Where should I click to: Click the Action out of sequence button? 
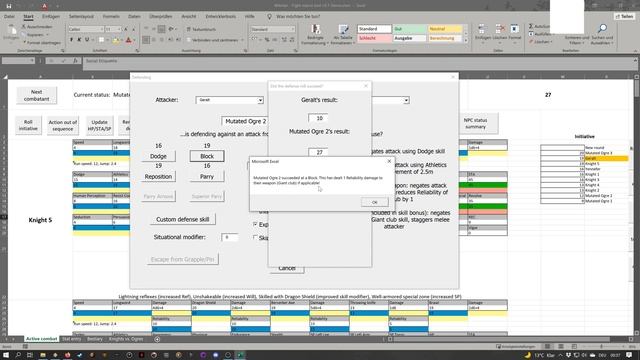coord(62,125)
